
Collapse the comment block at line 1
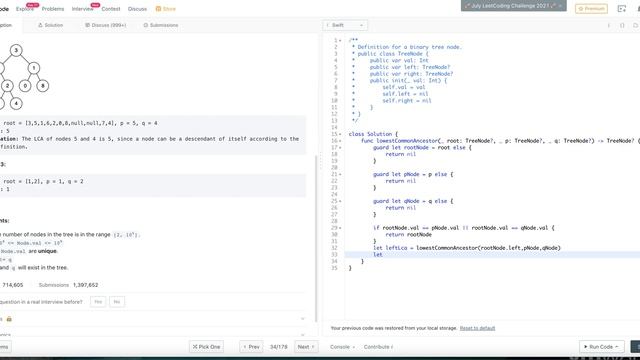coord(340,40)
